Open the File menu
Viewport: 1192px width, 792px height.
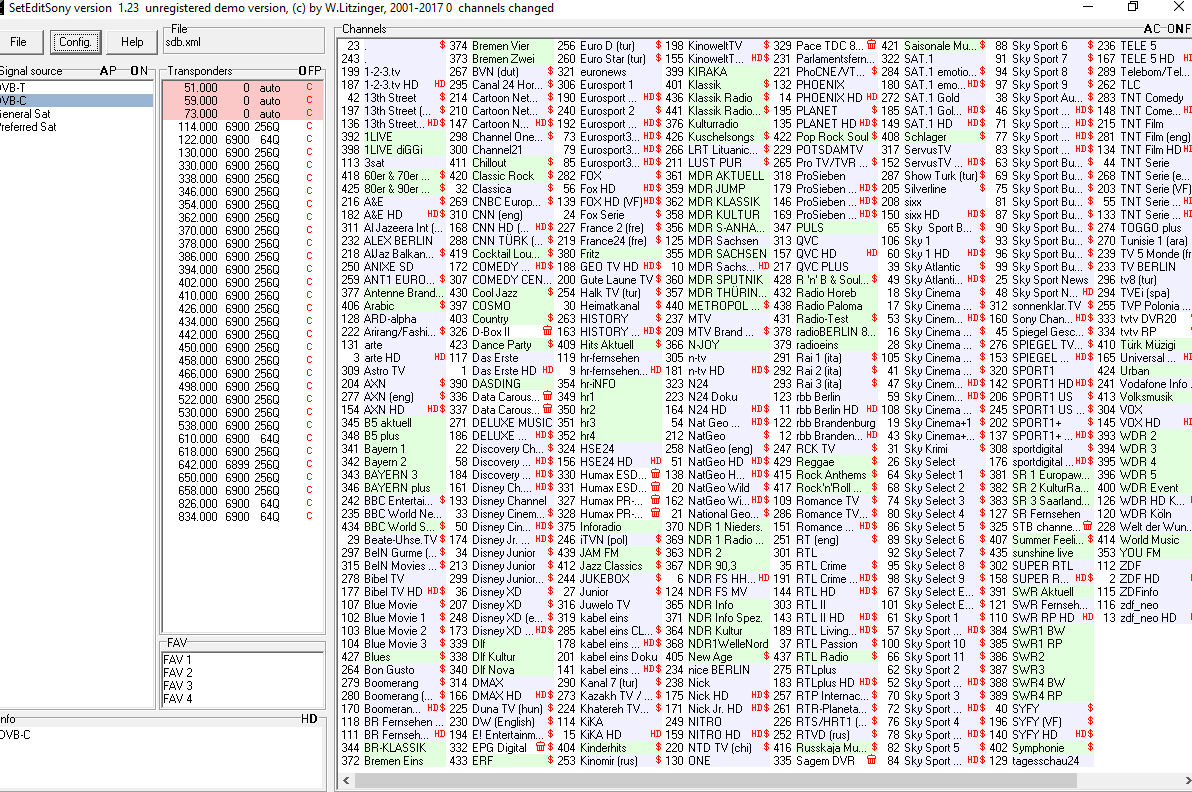(x=19, y=42)
